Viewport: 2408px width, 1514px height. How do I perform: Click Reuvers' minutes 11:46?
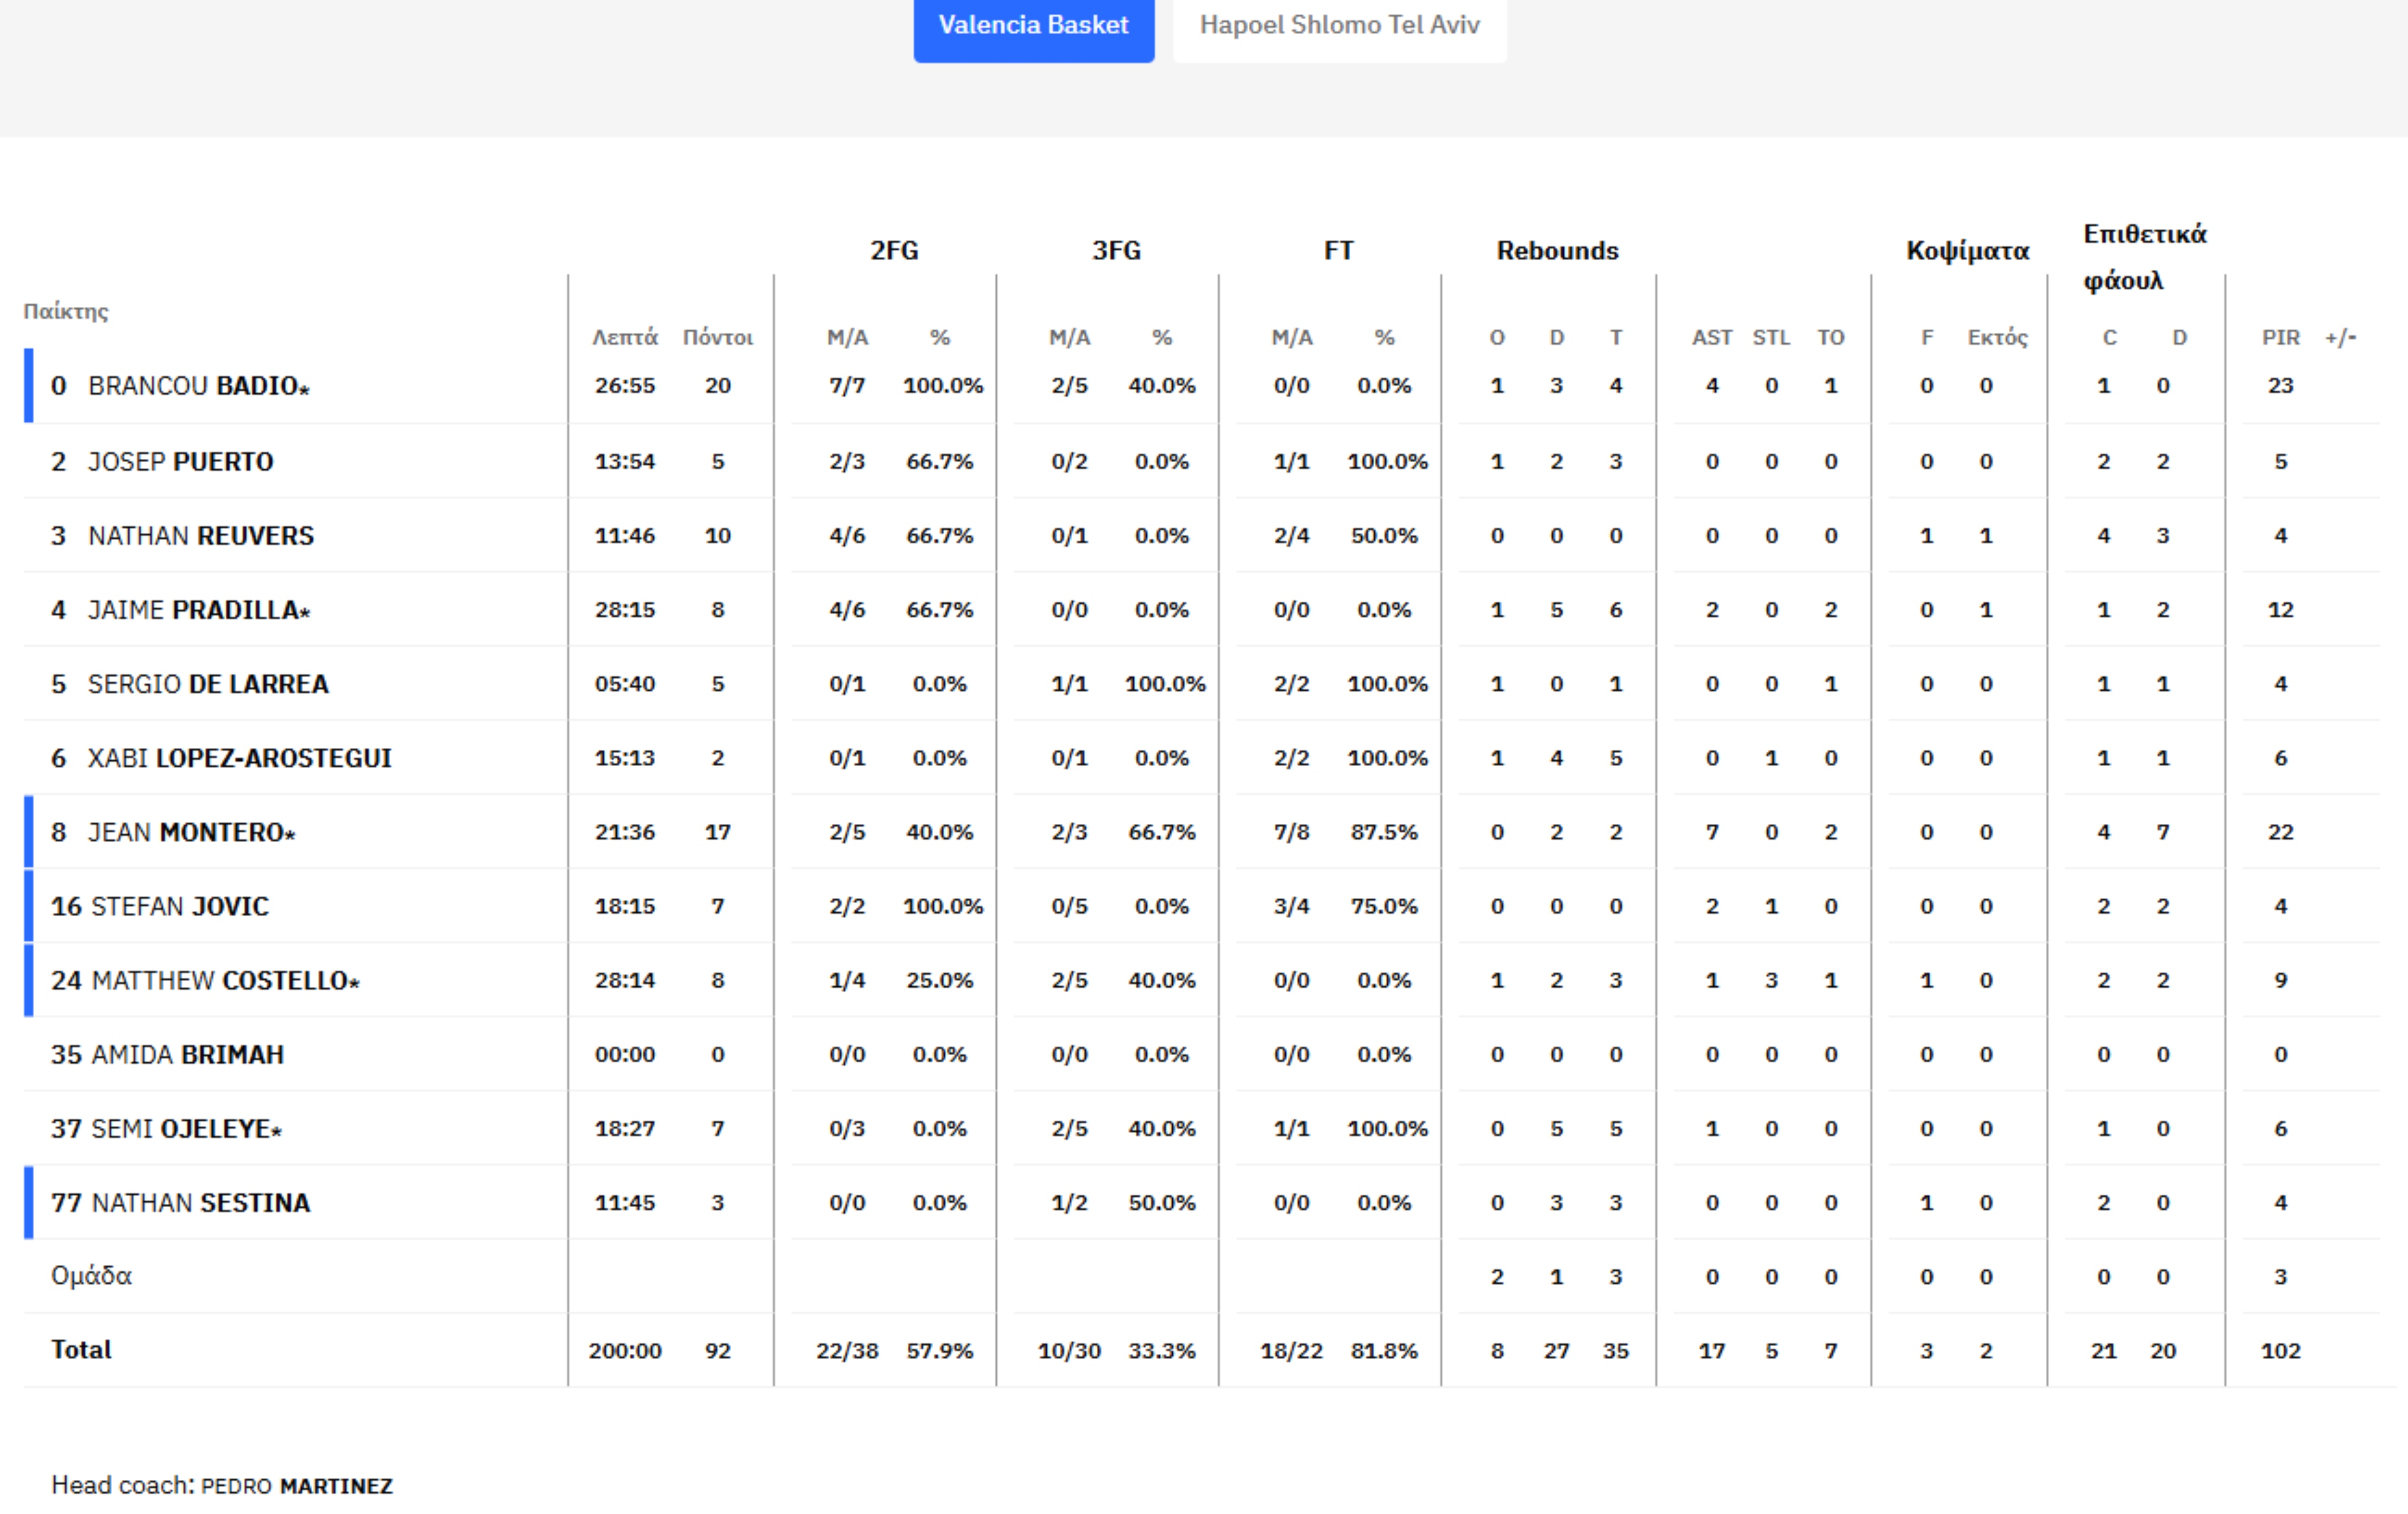pyautogui.click(x=625, y=536)
